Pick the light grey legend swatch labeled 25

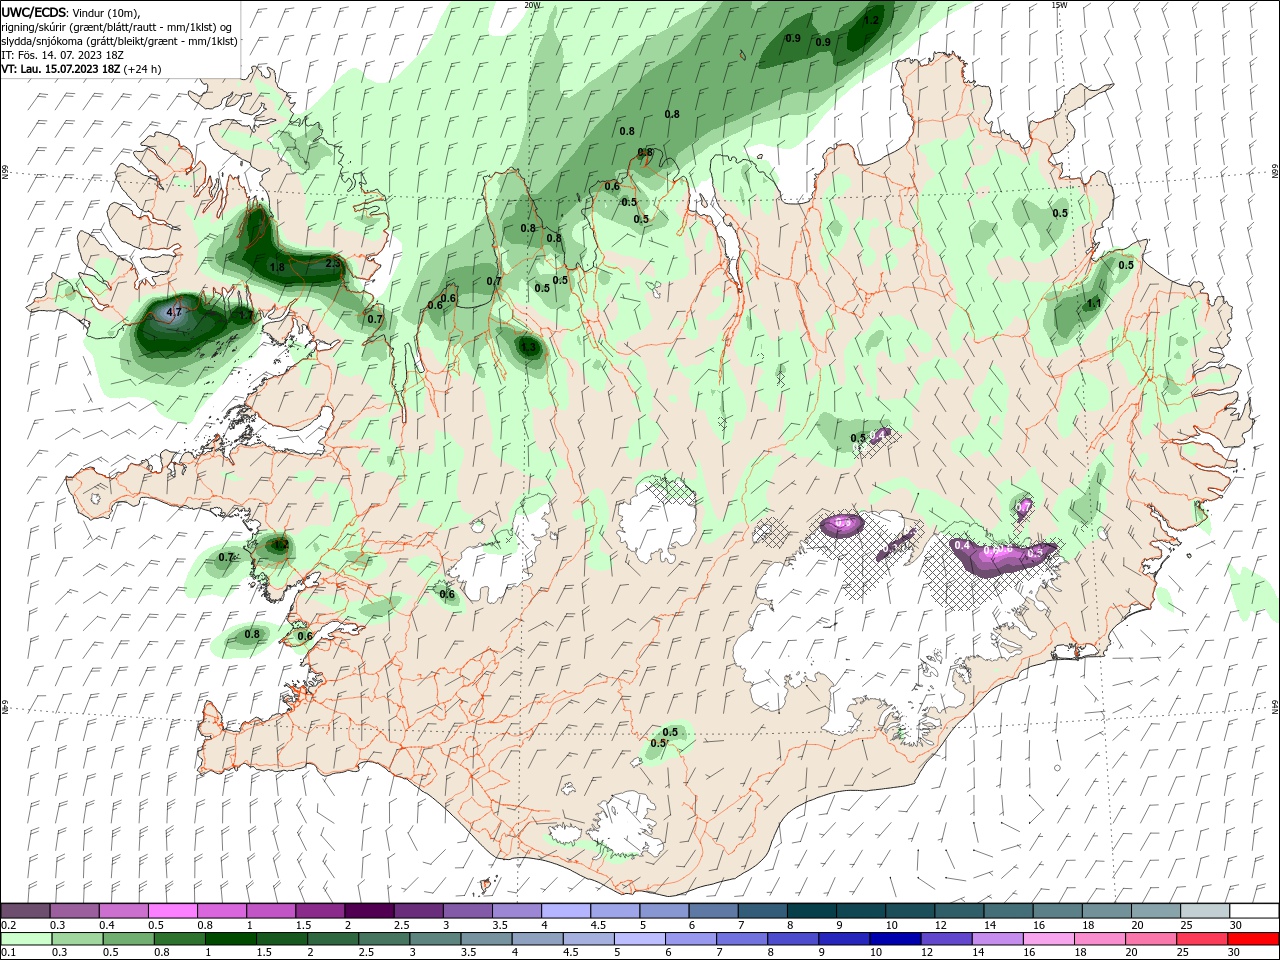click(1205, 911)
